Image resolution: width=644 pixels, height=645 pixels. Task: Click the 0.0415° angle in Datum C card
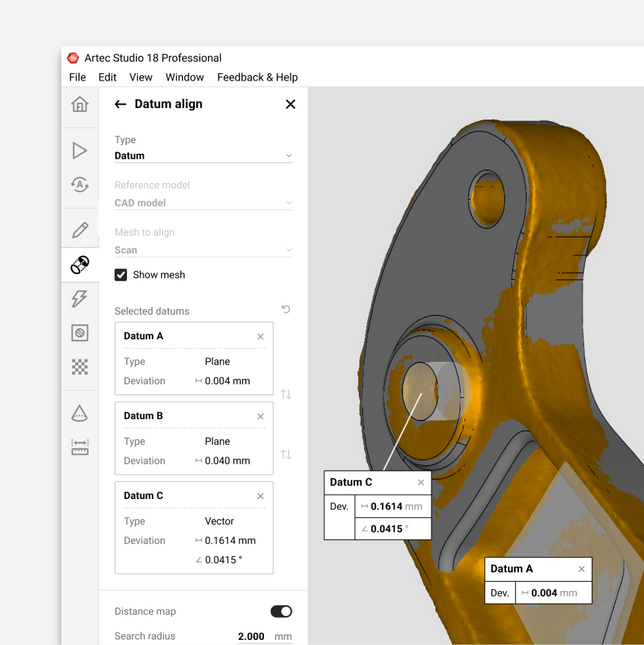point(223,560)
